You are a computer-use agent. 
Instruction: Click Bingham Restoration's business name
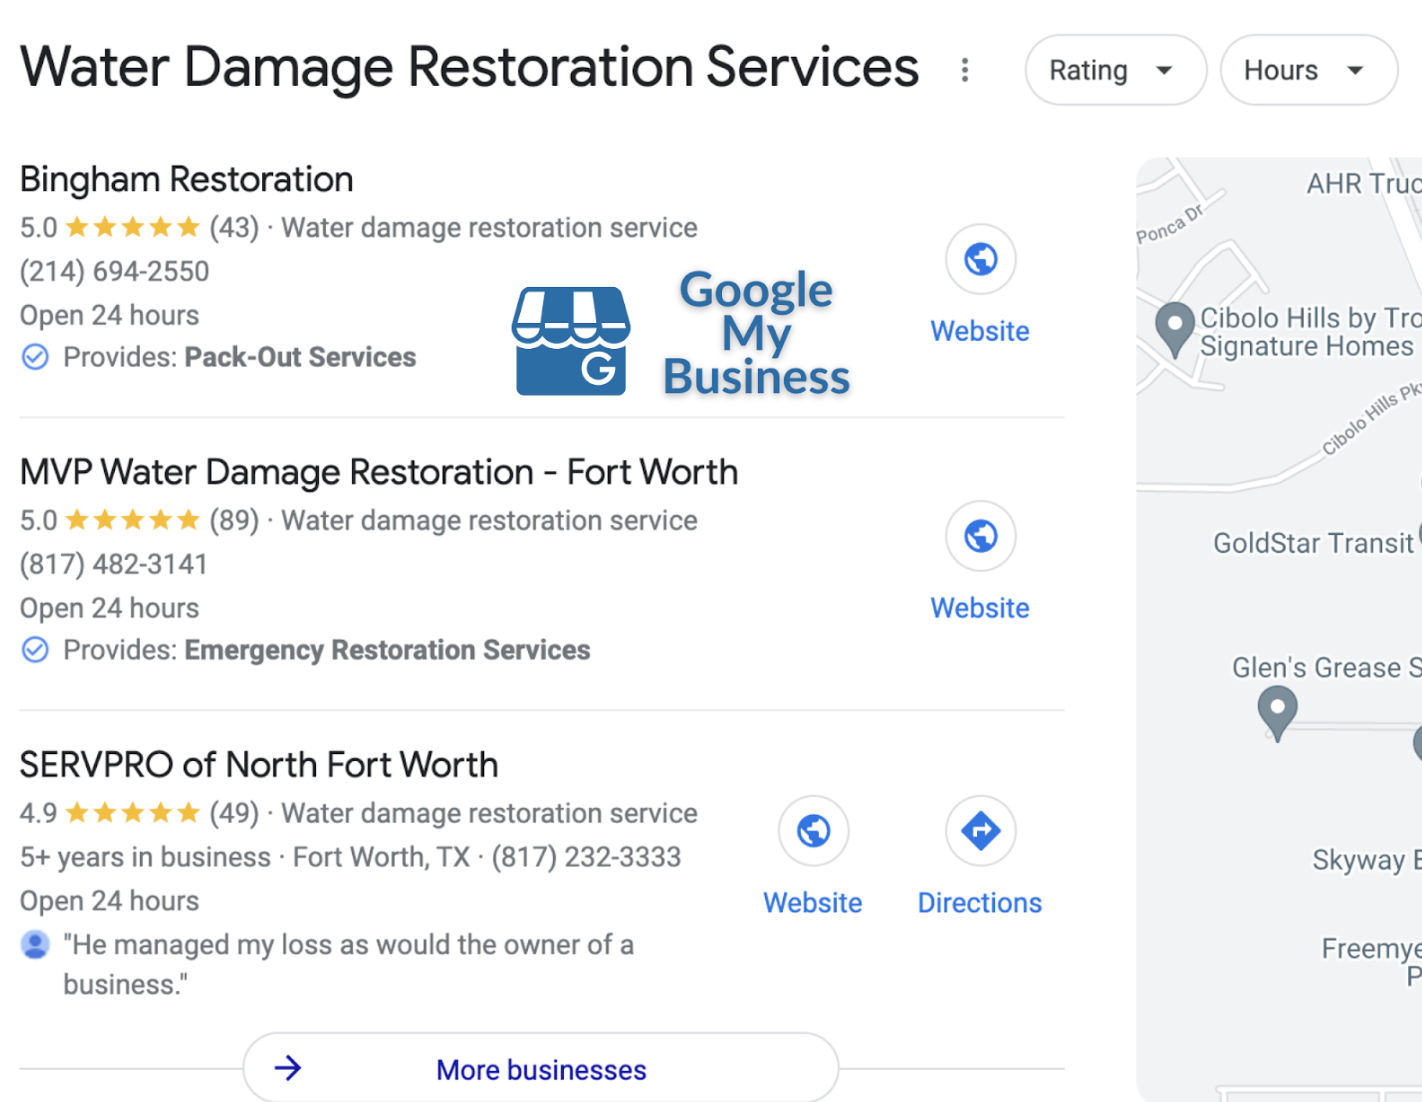point(186,179)
